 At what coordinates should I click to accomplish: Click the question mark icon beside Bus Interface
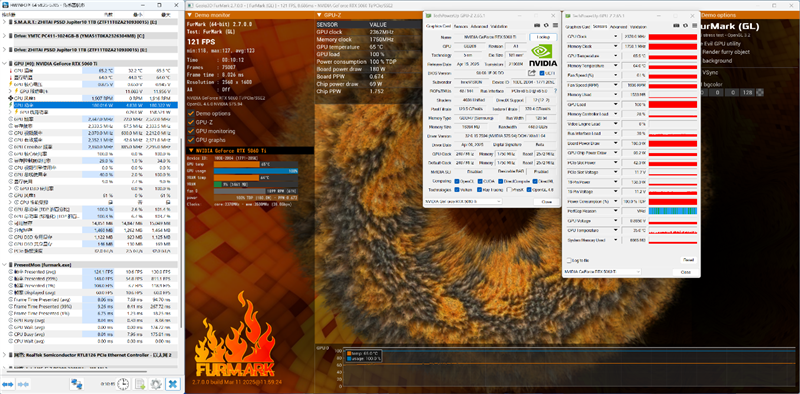(x=555, y=91)
